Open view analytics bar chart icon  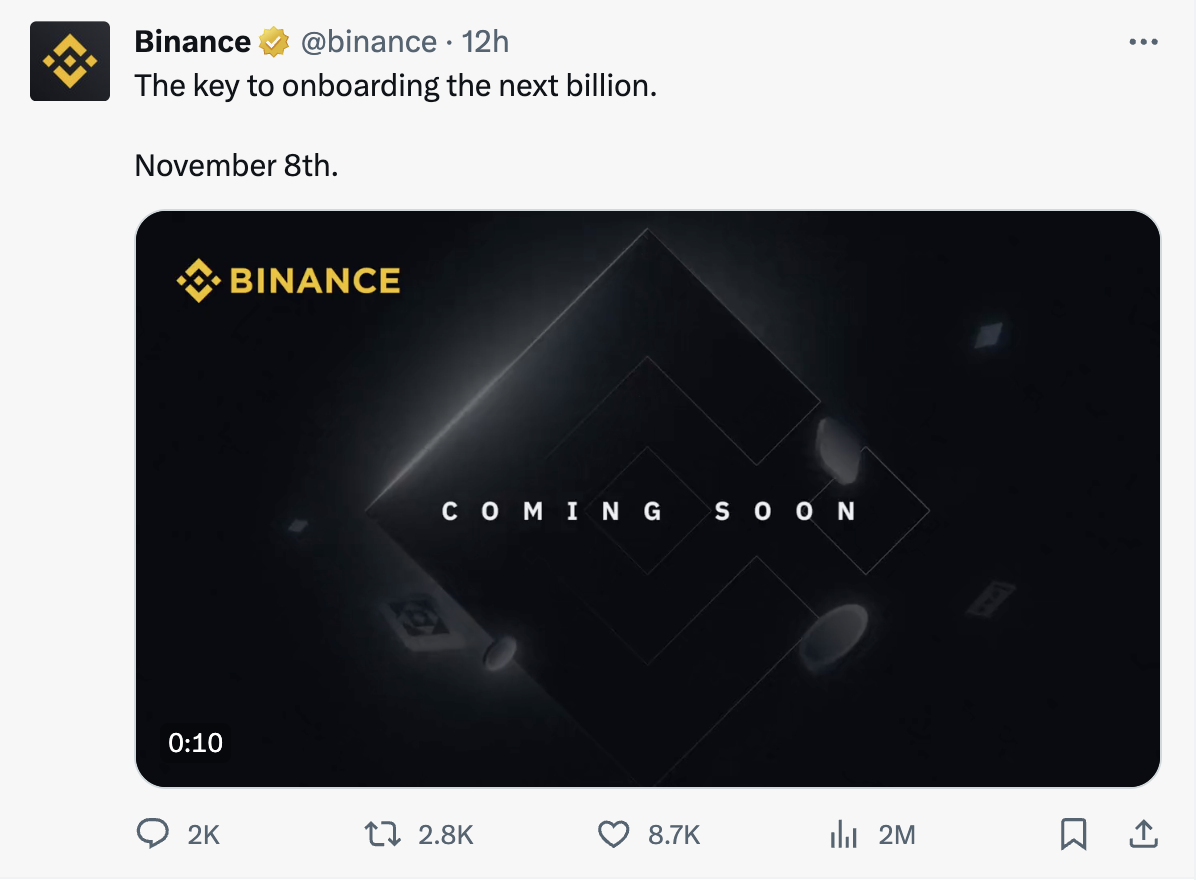(844, 834)
